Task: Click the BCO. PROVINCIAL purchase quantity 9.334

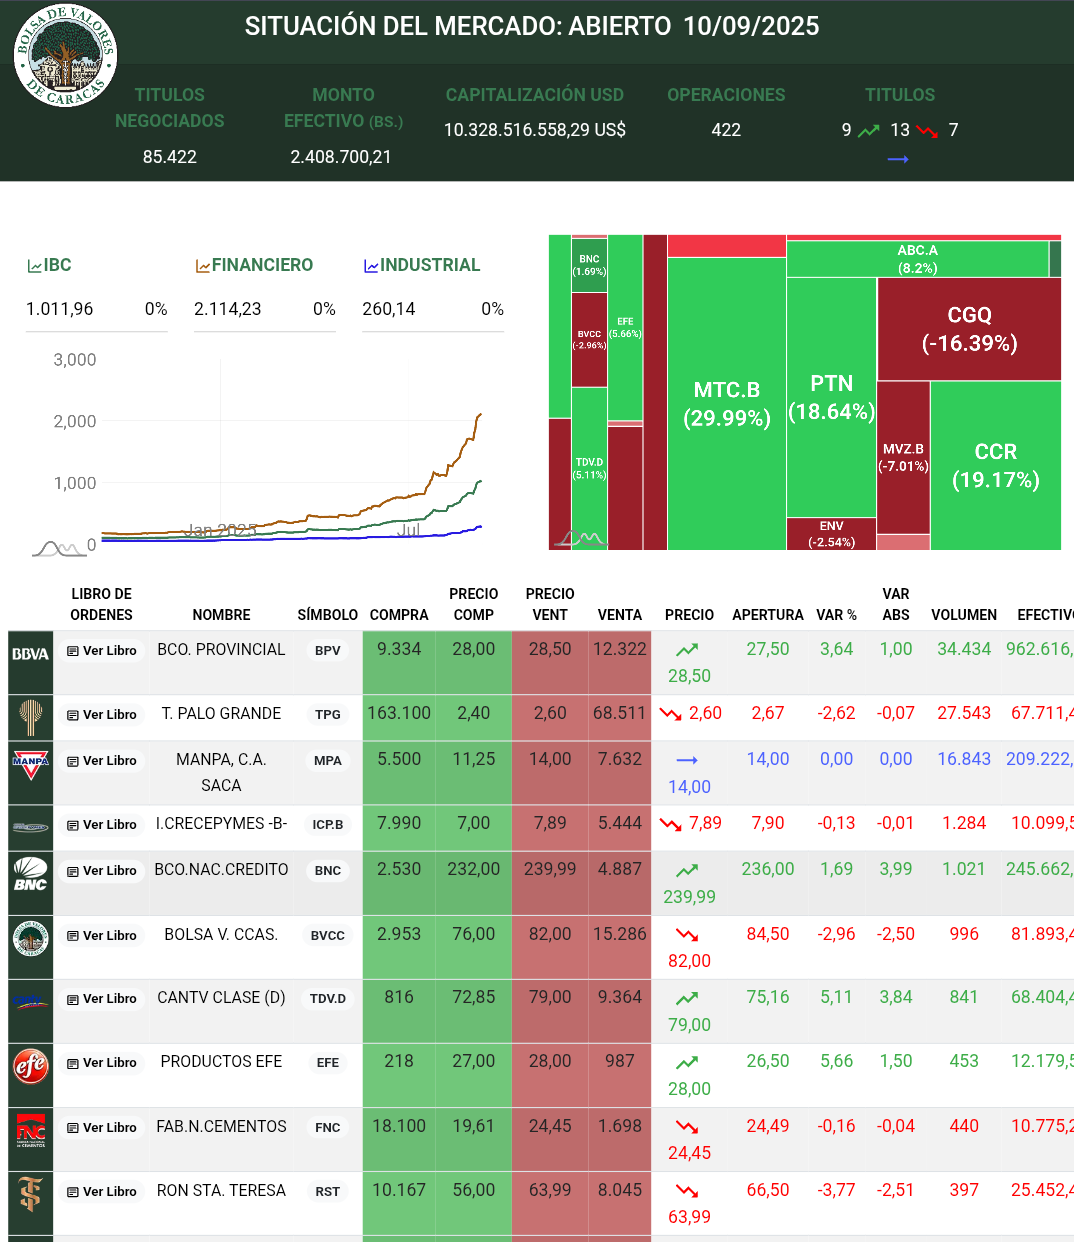Action: [x=399, y=649]
